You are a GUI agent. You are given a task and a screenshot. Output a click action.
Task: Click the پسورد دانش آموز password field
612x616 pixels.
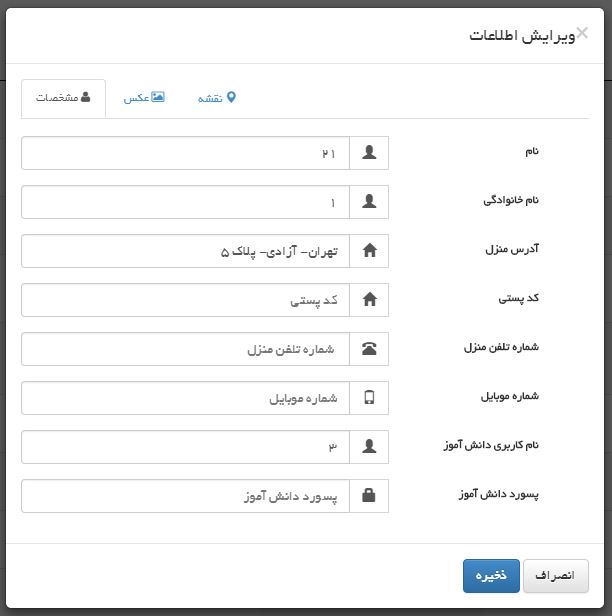[185, 496]
